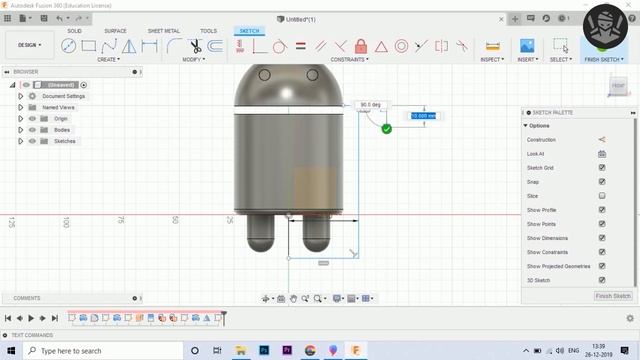
Task: Open Chrome from the taskbar
Action: (x=310, y=350)
